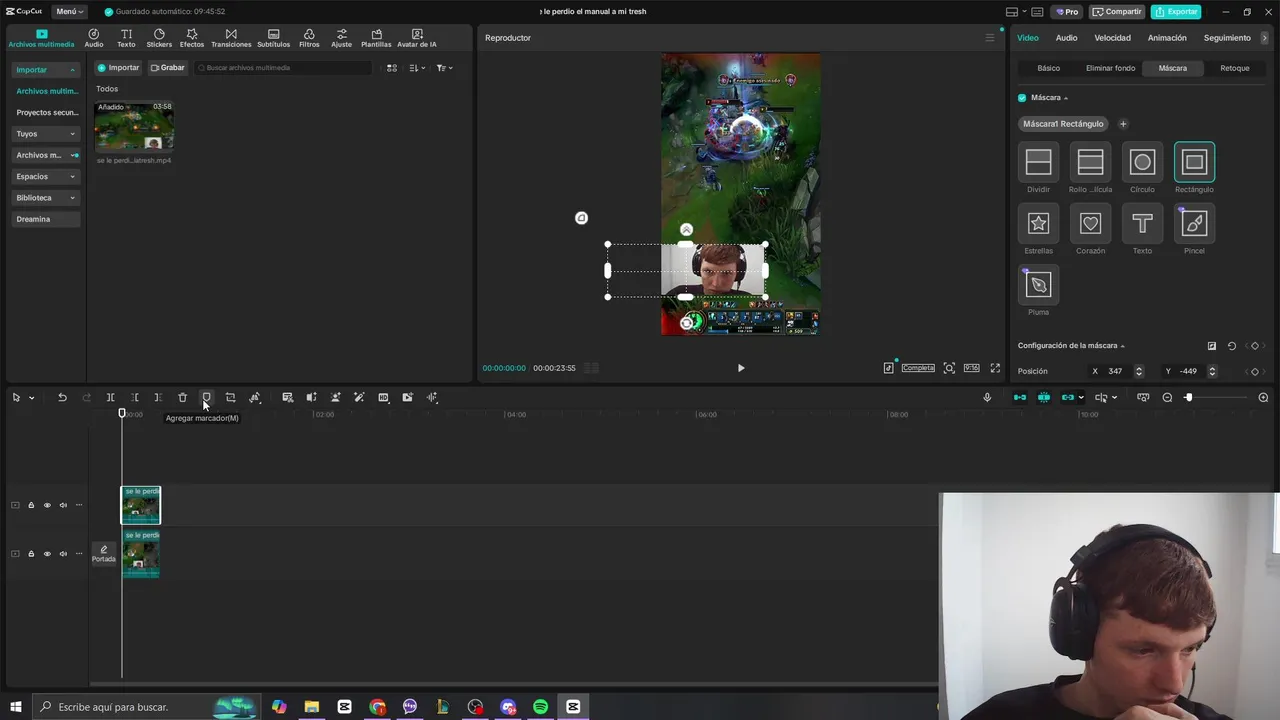The image size is (1280, 720).
Task: Click the undo arrow in timeline toolbar
Action: (x=62, y=397)
